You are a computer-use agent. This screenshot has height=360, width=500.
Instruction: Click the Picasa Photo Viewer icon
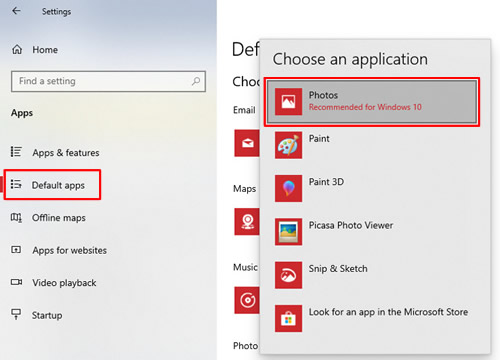[x=288, y=232]
